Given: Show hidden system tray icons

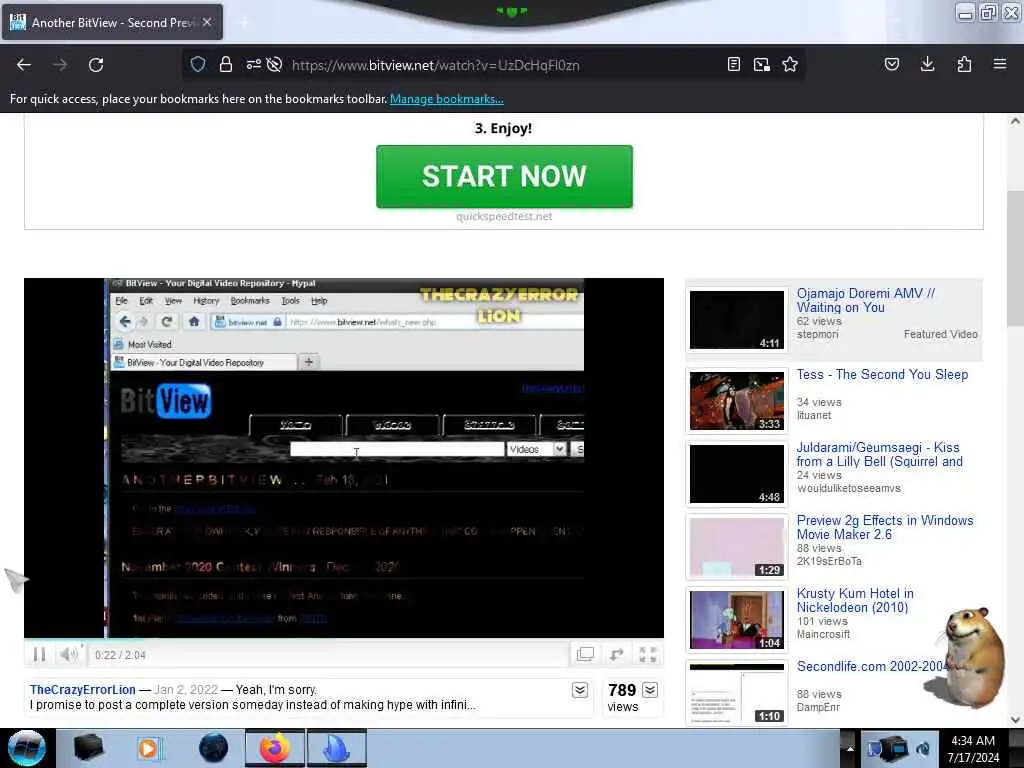Looking at the screenshot, I should tap(850, 748).
